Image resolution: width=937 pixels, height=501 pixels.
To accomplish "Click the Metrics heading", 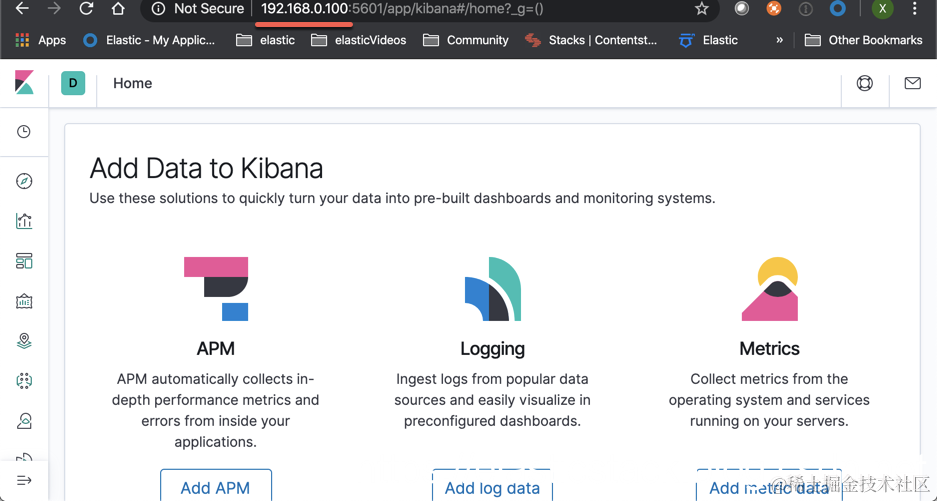I will (770, 349).
